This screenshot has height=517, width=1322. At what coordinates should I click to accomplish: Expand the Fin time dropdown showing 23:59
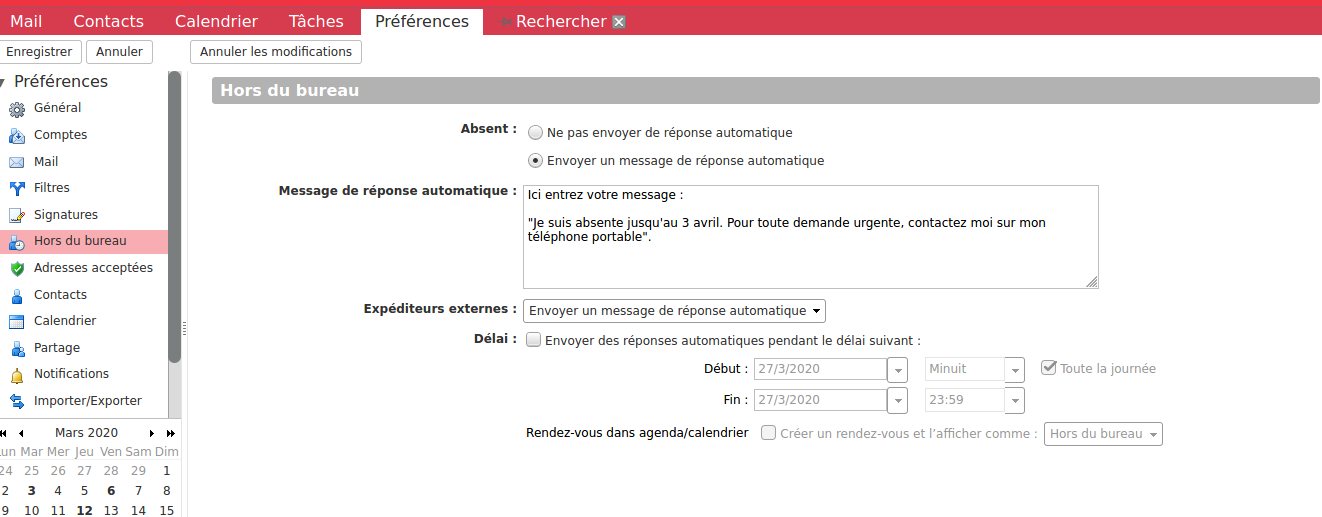tap(1015, 401)
